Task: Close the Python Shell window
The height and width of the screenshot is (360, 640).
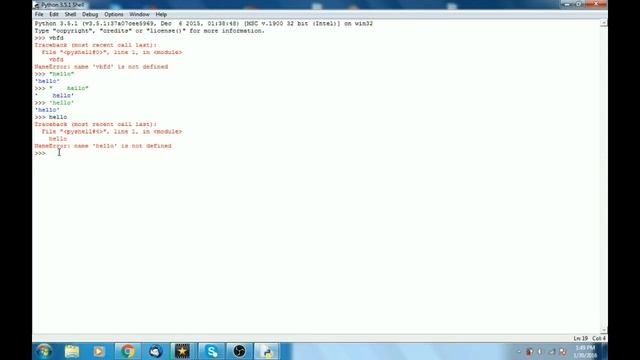Action: 596,4
